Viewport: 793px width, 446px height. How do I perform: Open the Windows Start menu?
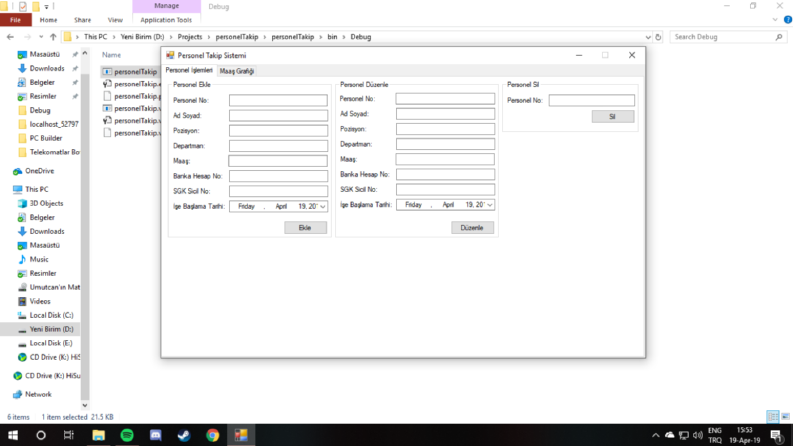(x=13, y=435)
